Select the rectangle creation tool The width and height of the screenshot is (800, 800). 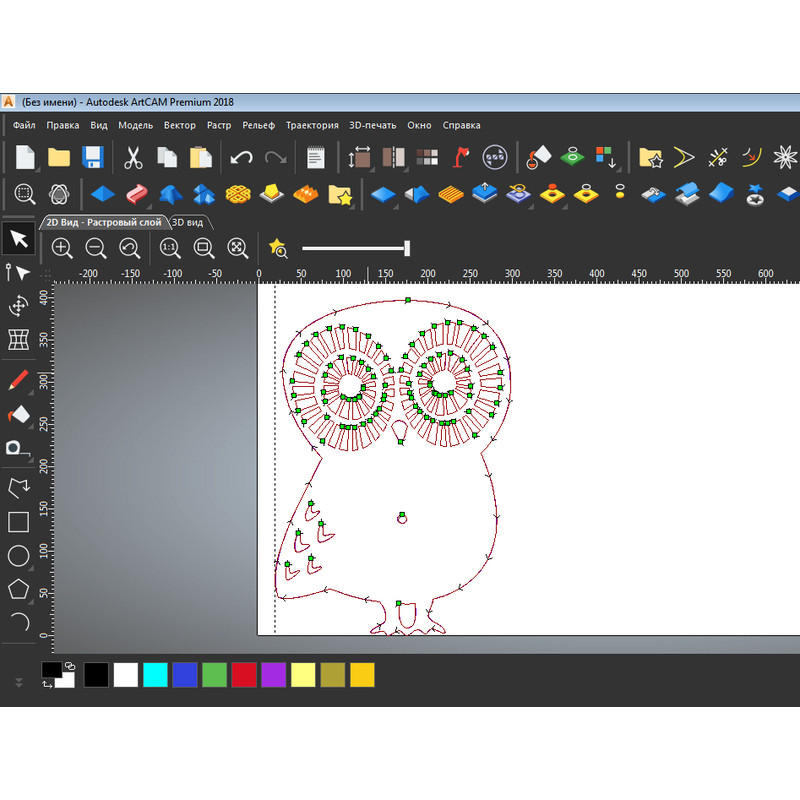point(18,522)
